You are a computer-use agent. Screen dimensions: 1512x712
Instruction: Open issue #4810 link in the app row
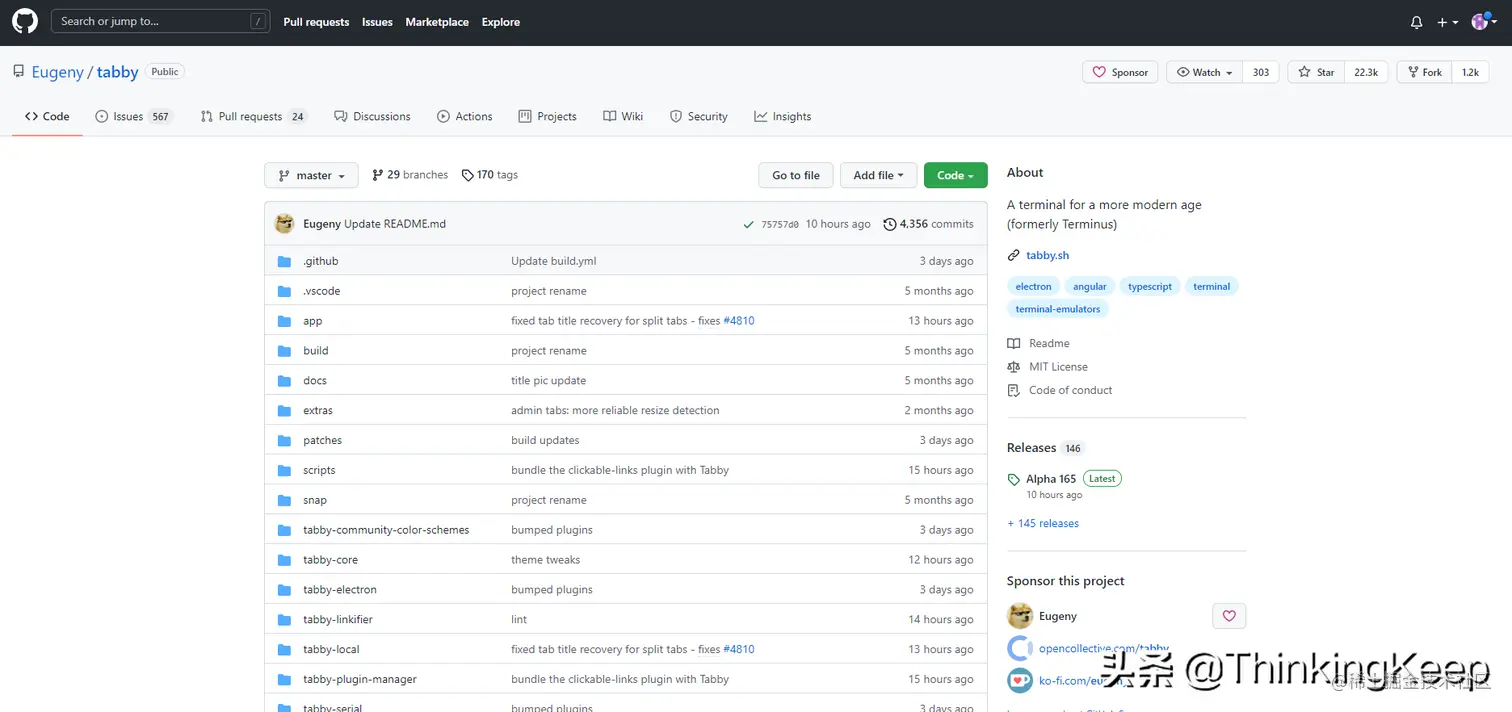click(739, 321)
